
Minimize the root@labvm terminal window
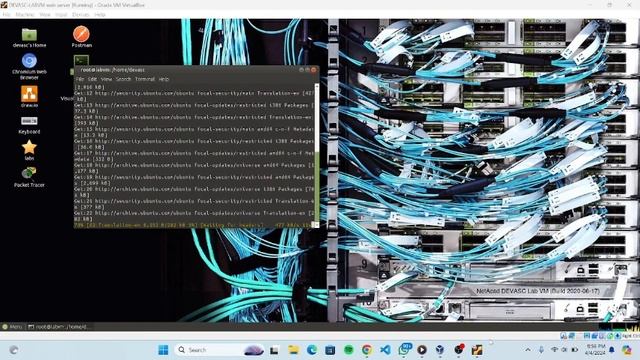point(301,70)
